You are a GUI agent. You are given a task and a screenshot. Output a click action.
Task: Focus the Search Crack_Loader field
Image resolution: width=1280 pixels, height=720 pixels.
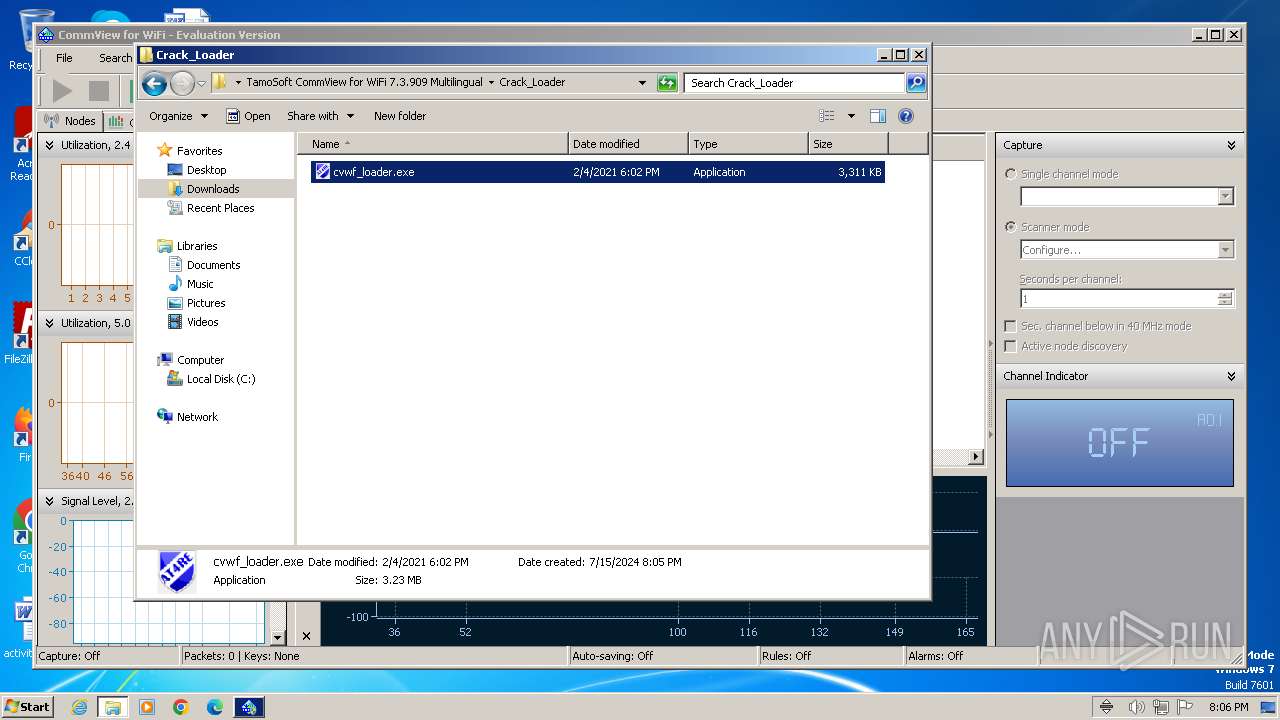coord(794,83)
